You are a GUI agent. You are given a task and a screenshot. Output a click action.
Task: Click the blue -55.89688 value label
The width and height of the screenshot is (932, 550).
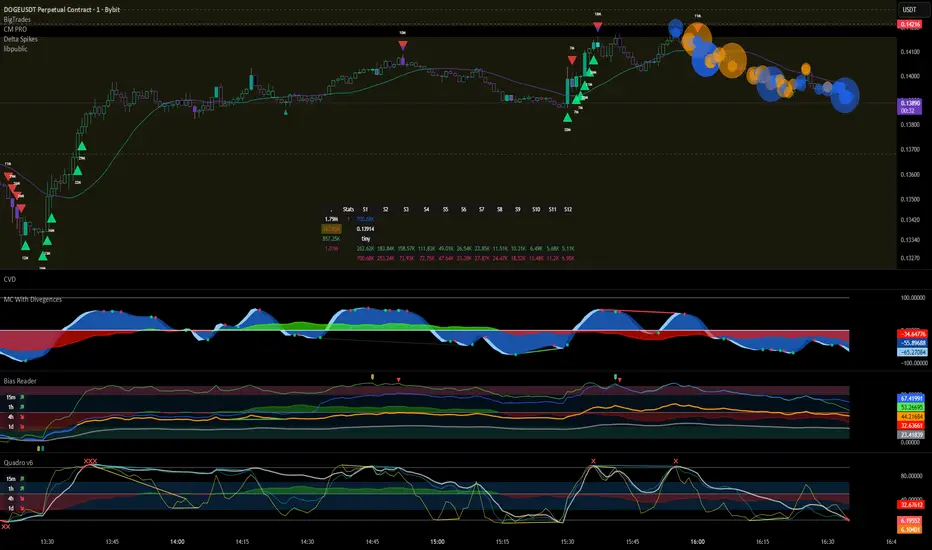912,343
